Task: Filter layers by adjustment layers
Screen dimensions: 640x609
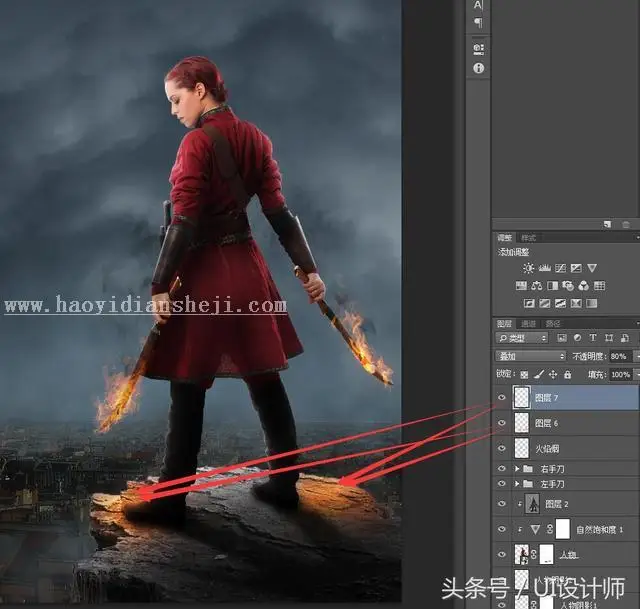Action: (577, 338)
